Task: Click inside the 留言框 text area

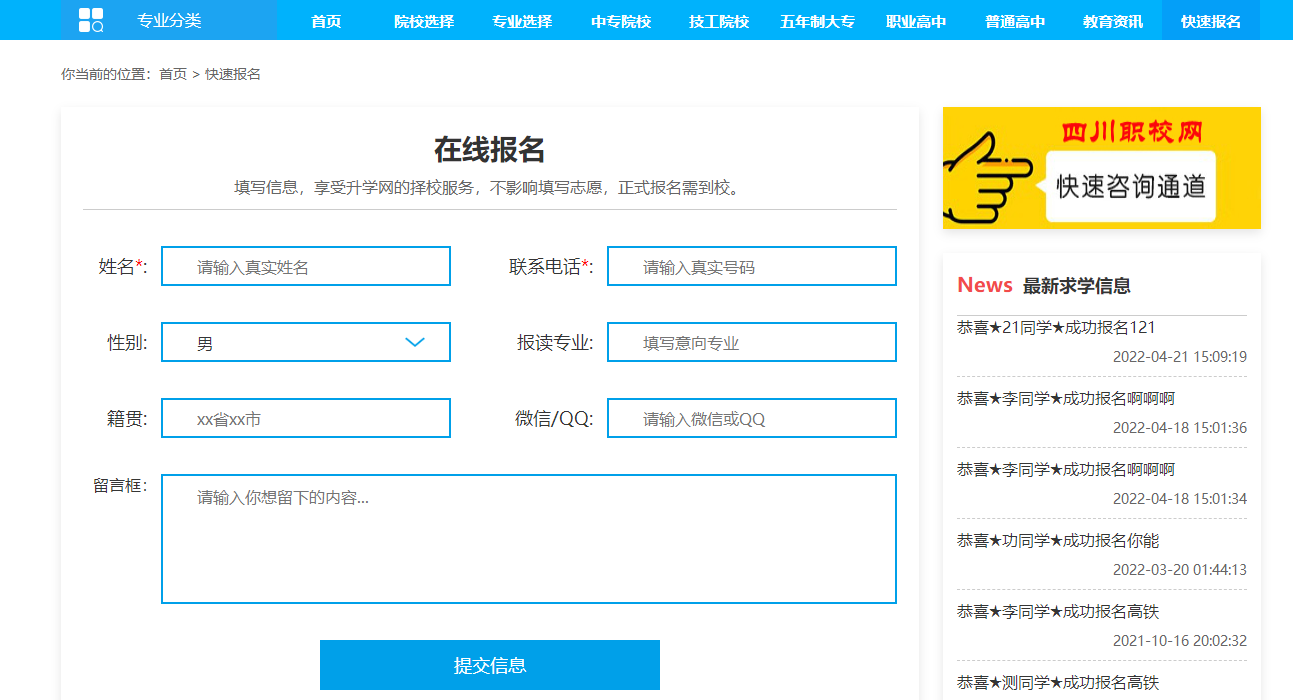Action: click(528, 539)
